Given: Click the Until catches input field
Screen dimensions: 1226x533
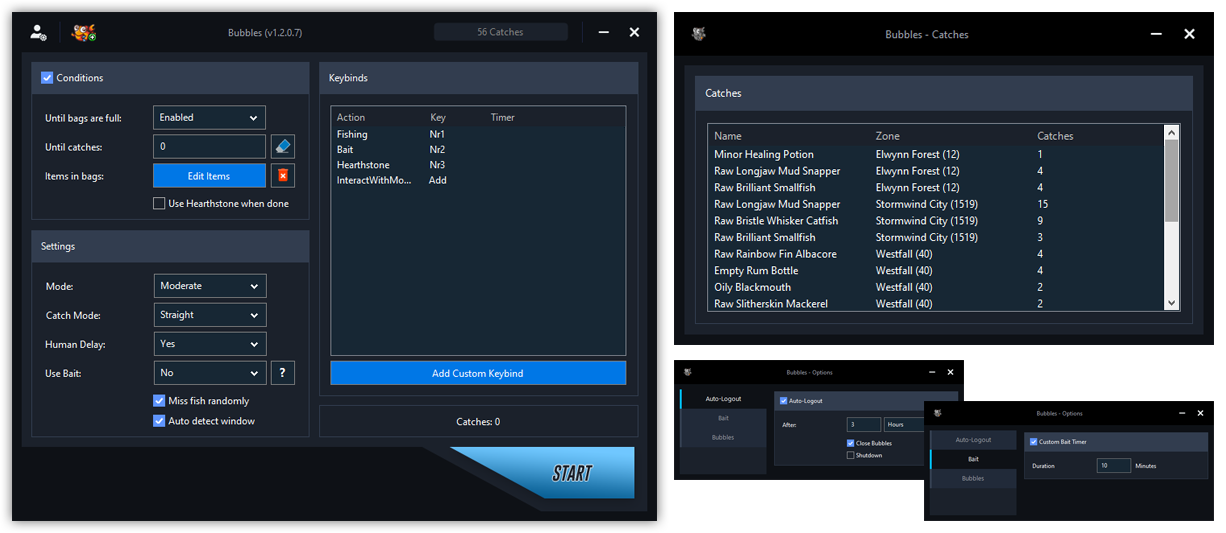Looking at the screenshot, I should tap(209, 147).
